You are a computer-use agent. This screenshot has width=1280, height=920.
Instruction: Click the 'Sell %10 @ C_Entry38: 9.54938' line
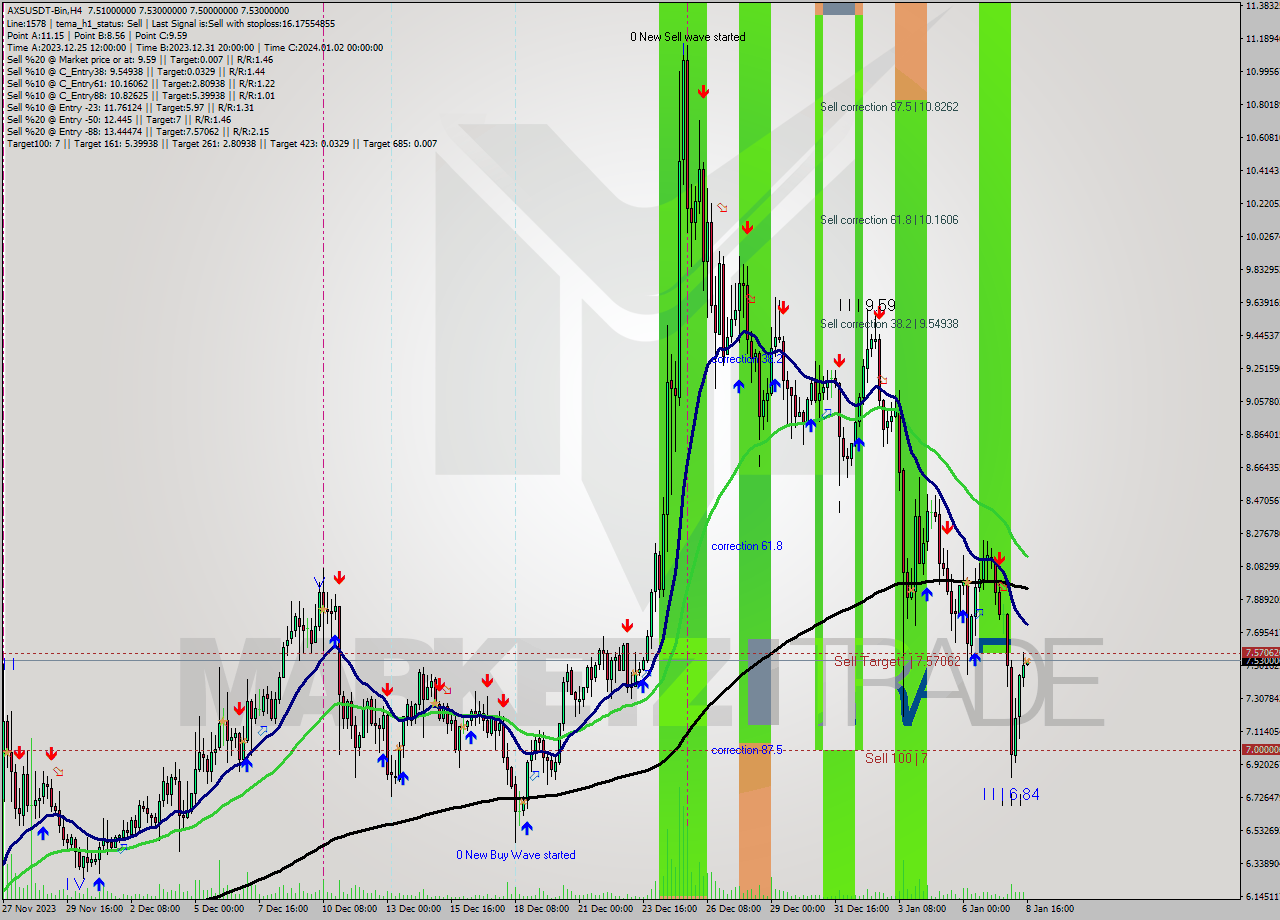tap(135, 71)
